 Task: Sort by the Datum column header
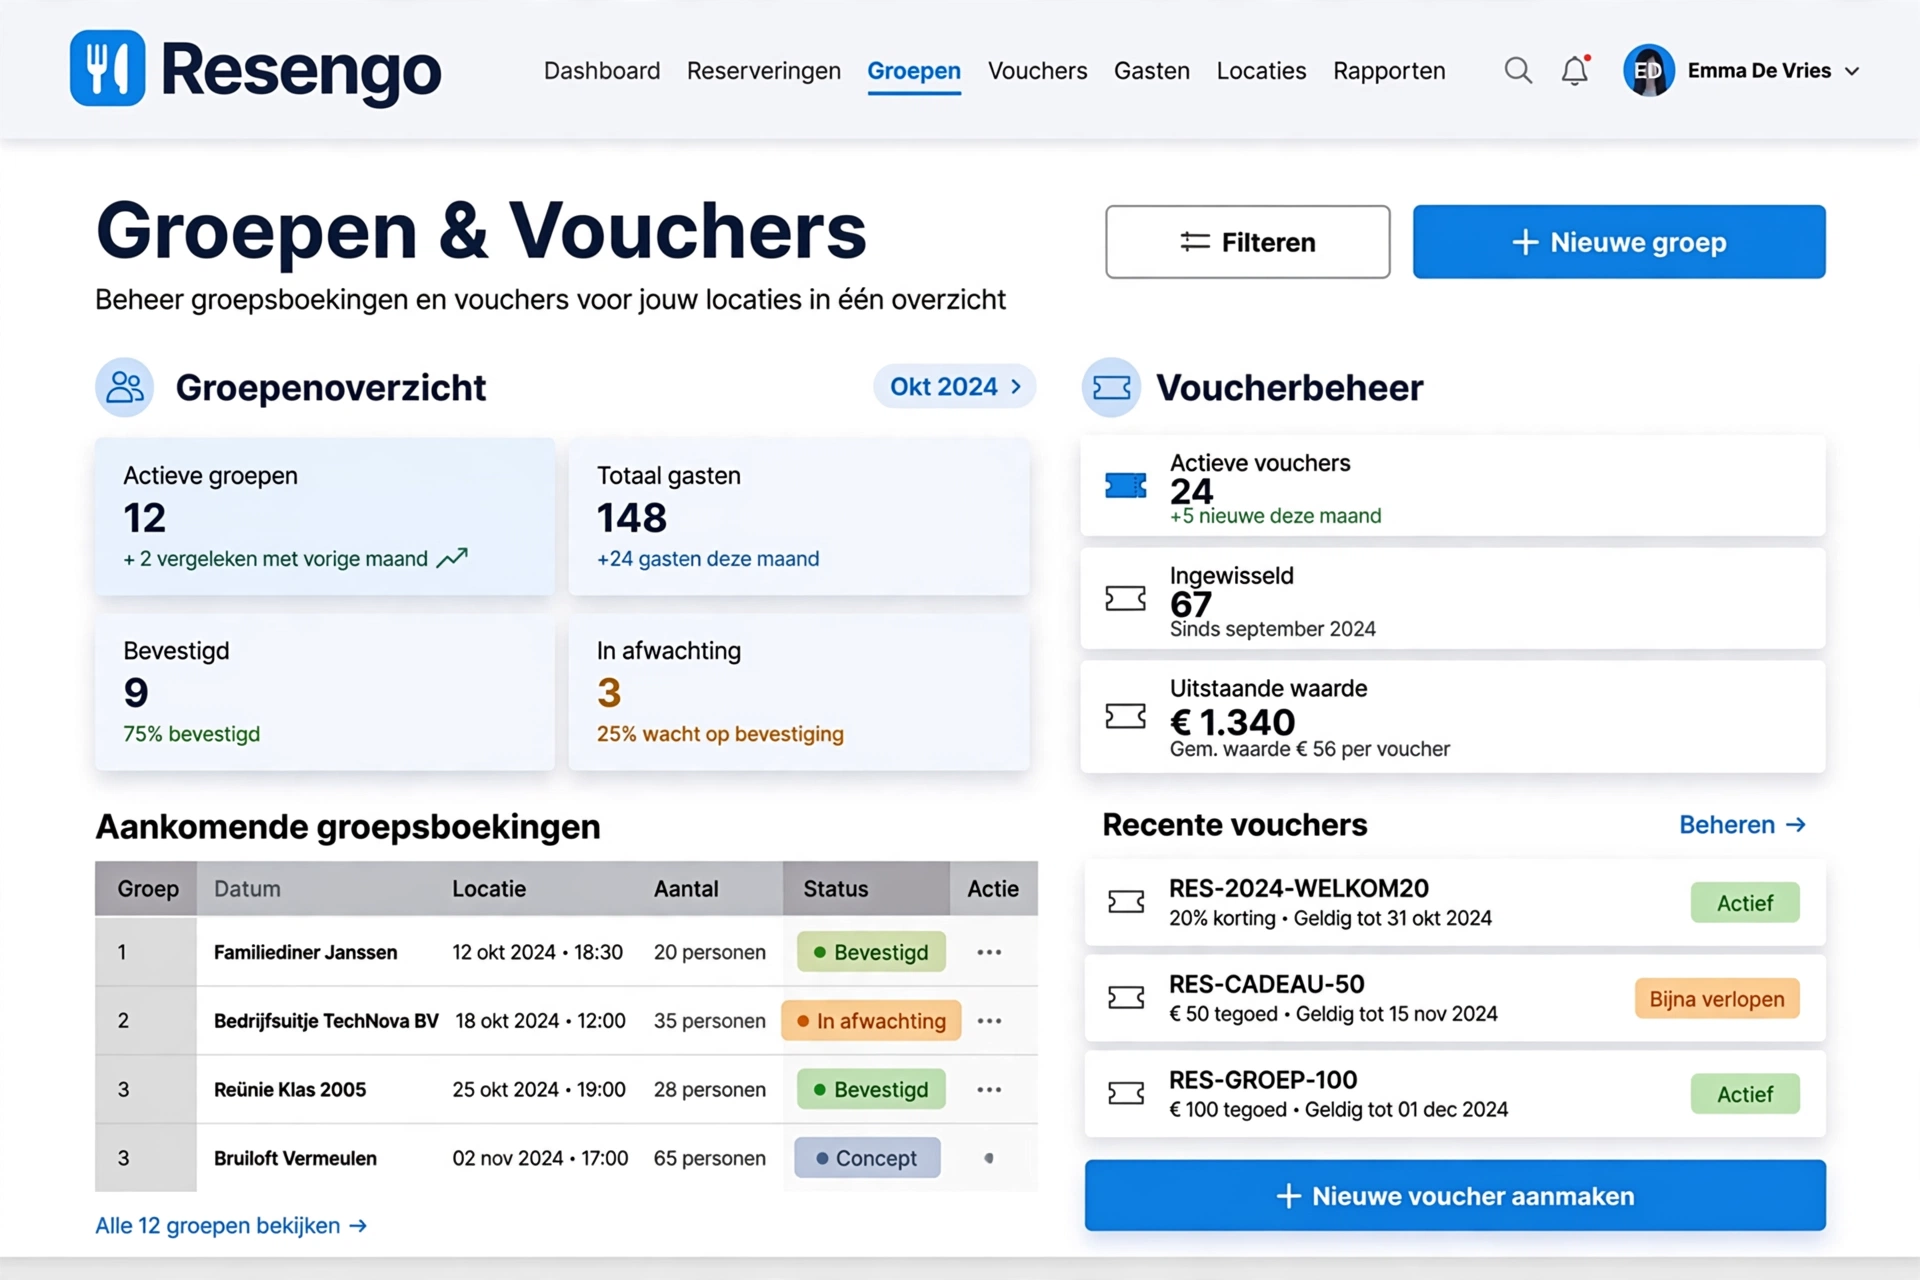(x=247, y=889)
